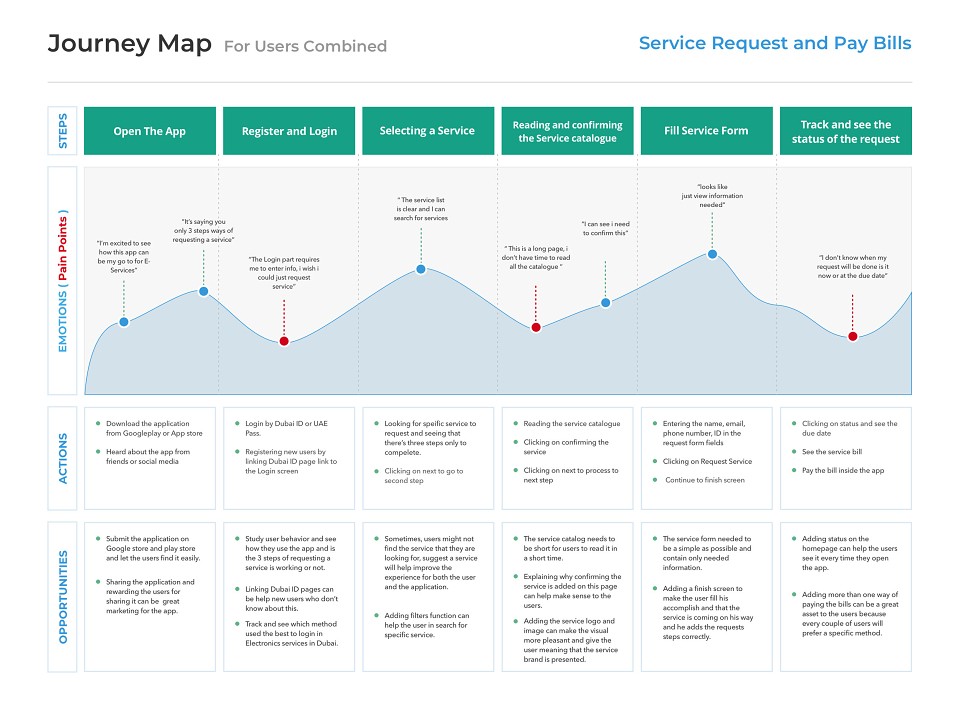Click the Service Request and Pay Bills title
This screenshot has height=720, width=960.
(775, 43)
